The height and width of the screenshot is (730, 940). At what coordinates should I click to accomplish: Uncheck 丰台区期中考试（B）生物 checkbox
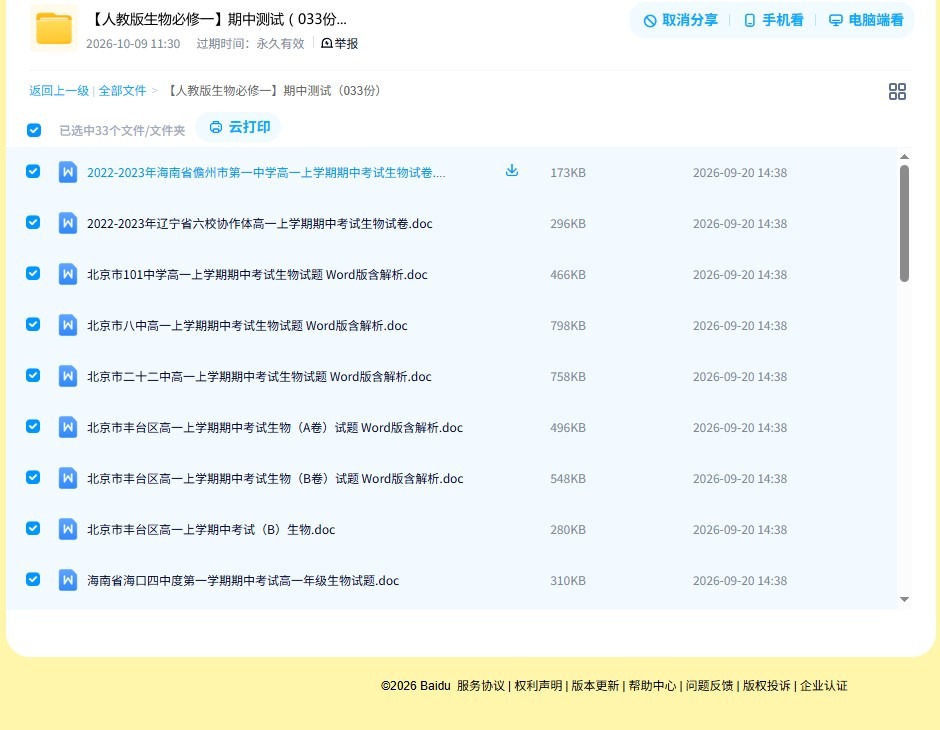pos(33,528)
